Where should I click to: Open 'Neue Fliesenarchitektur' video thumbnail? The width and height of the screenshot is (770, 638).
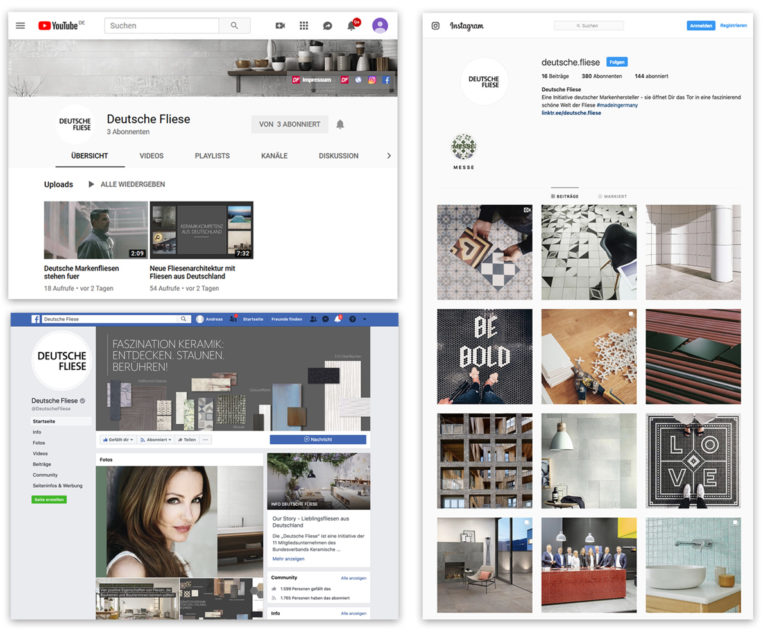201,230
